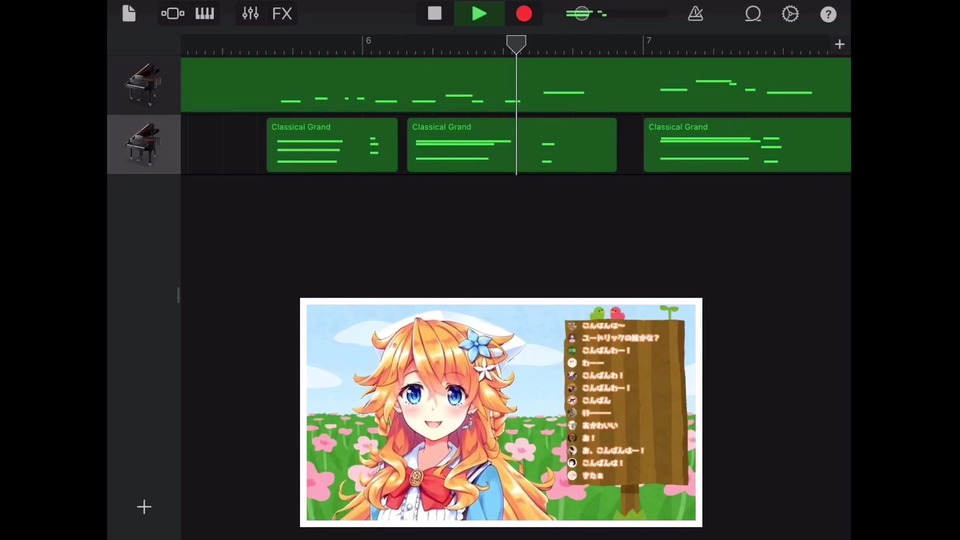Image resolution: width=960 pixels, height=540 pixels.
Task: Open the FX panel
Action: (x=282, y=13)
